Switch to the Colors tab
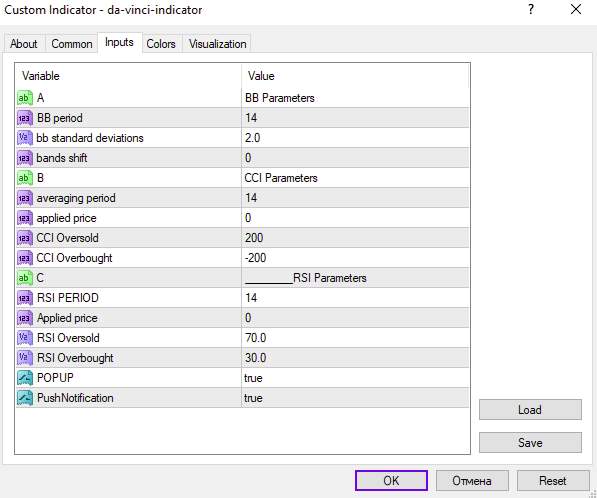 (x=161, y=44)
